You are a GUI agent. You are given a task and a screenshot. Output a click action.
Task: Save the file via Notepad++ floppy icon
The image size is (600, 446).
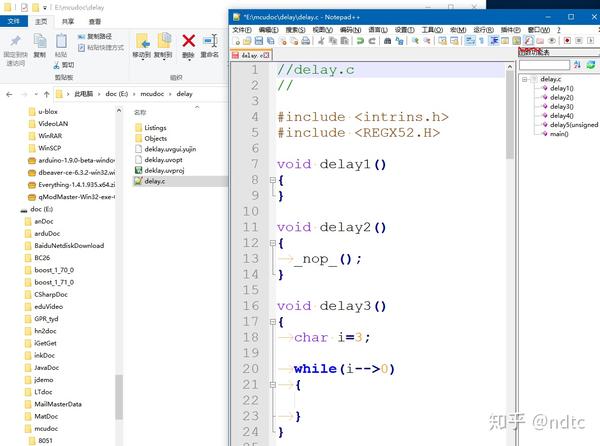point(259,41)
